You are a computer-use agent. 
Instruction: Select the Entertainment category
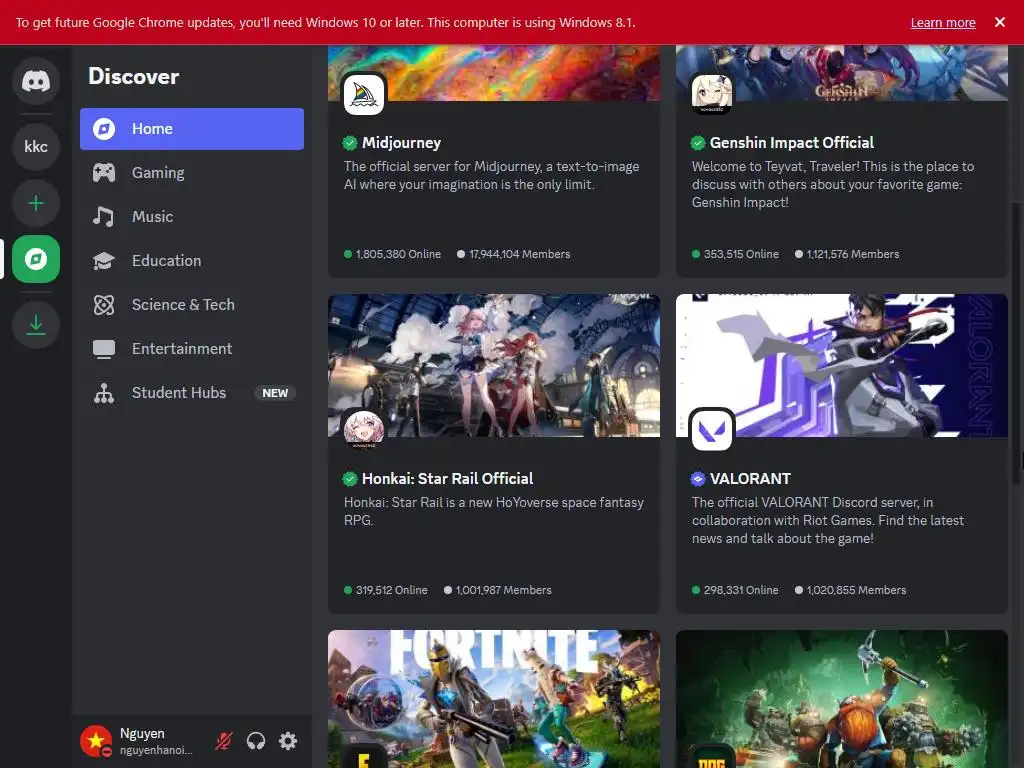tap(192, 349)
